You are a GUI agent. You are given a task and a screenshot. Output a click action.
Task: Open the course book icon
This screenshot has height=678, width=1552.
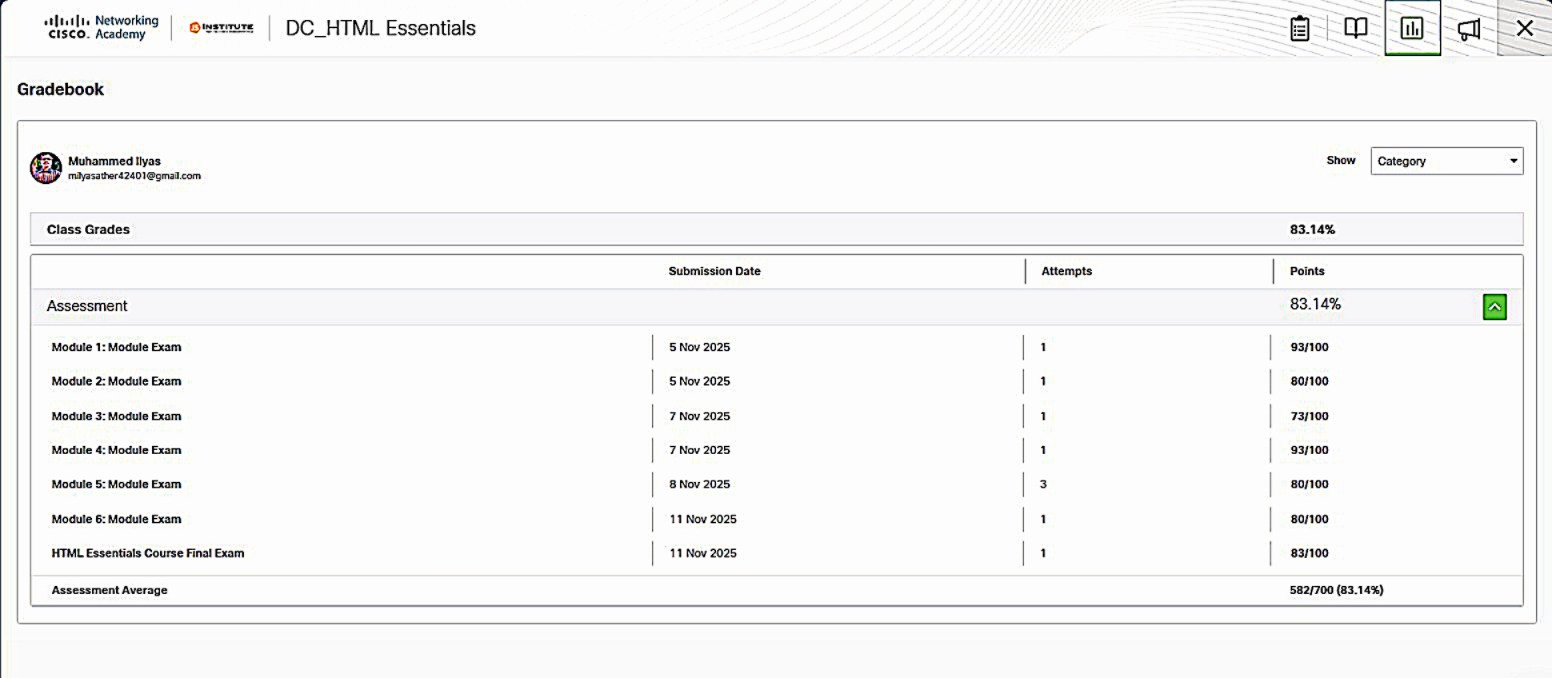[1355, 28]
